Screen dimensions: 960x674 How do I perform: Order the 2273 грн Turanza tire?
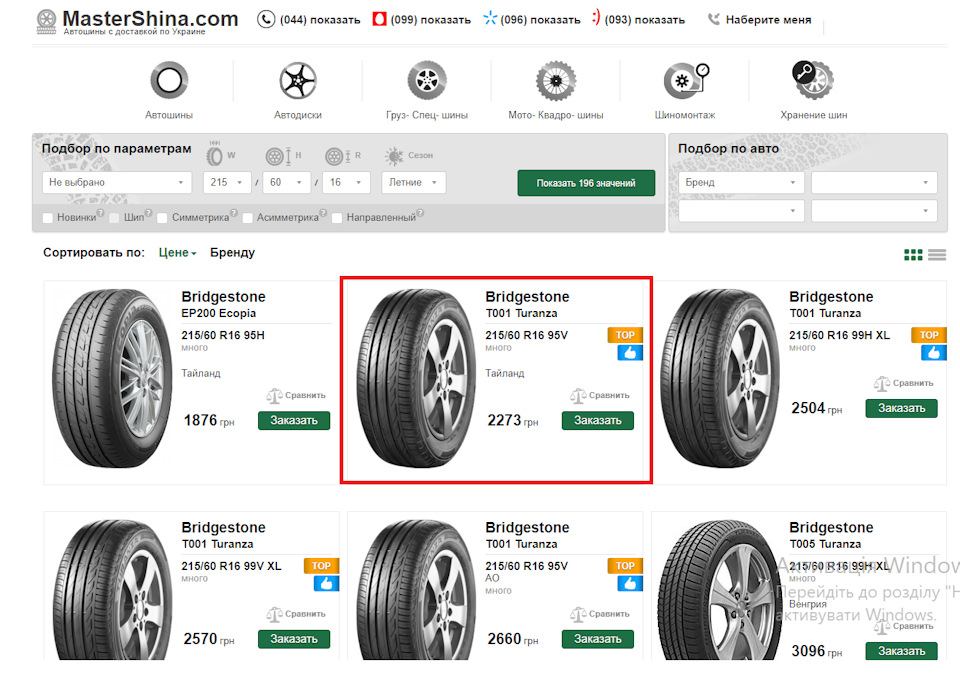click(x=598, y=421)
